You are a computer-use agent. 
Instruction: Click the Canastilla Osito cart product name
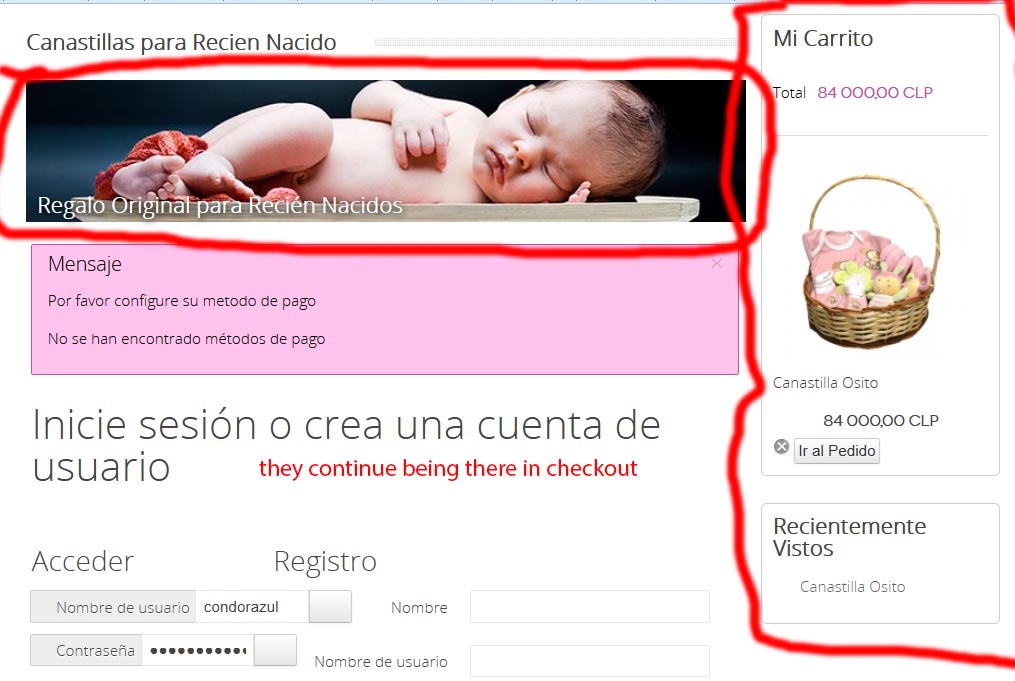click(825, 383)
